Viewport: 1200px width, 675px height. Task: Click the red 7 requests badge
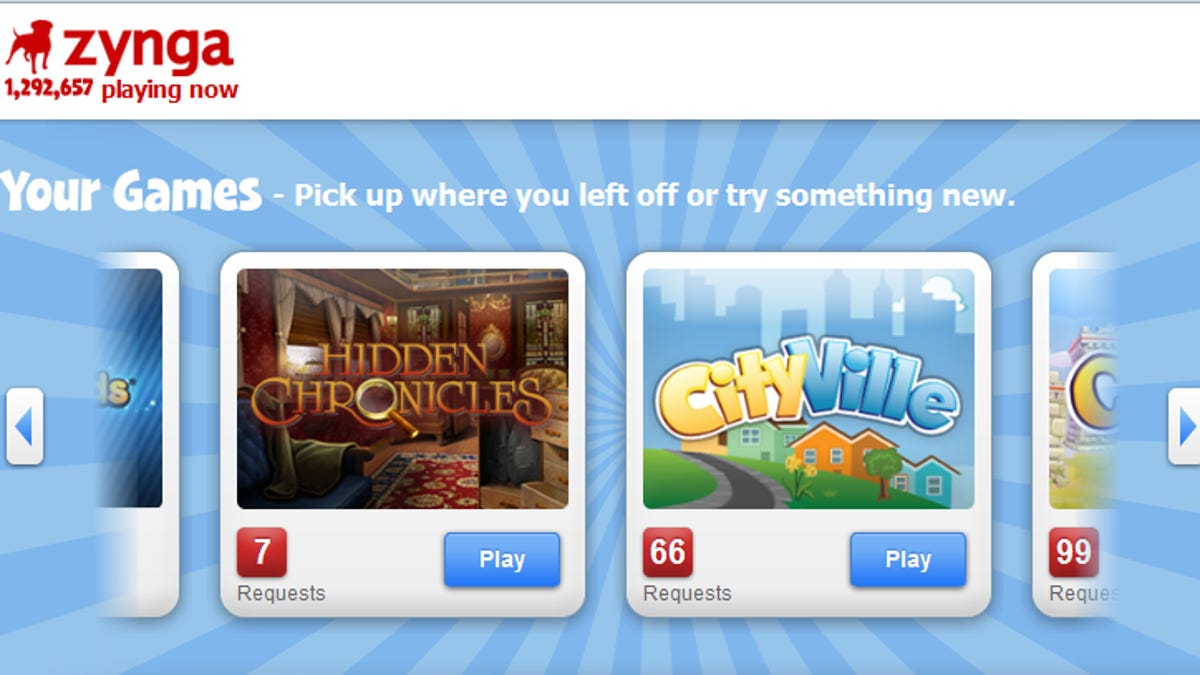[x=262, y=553]
